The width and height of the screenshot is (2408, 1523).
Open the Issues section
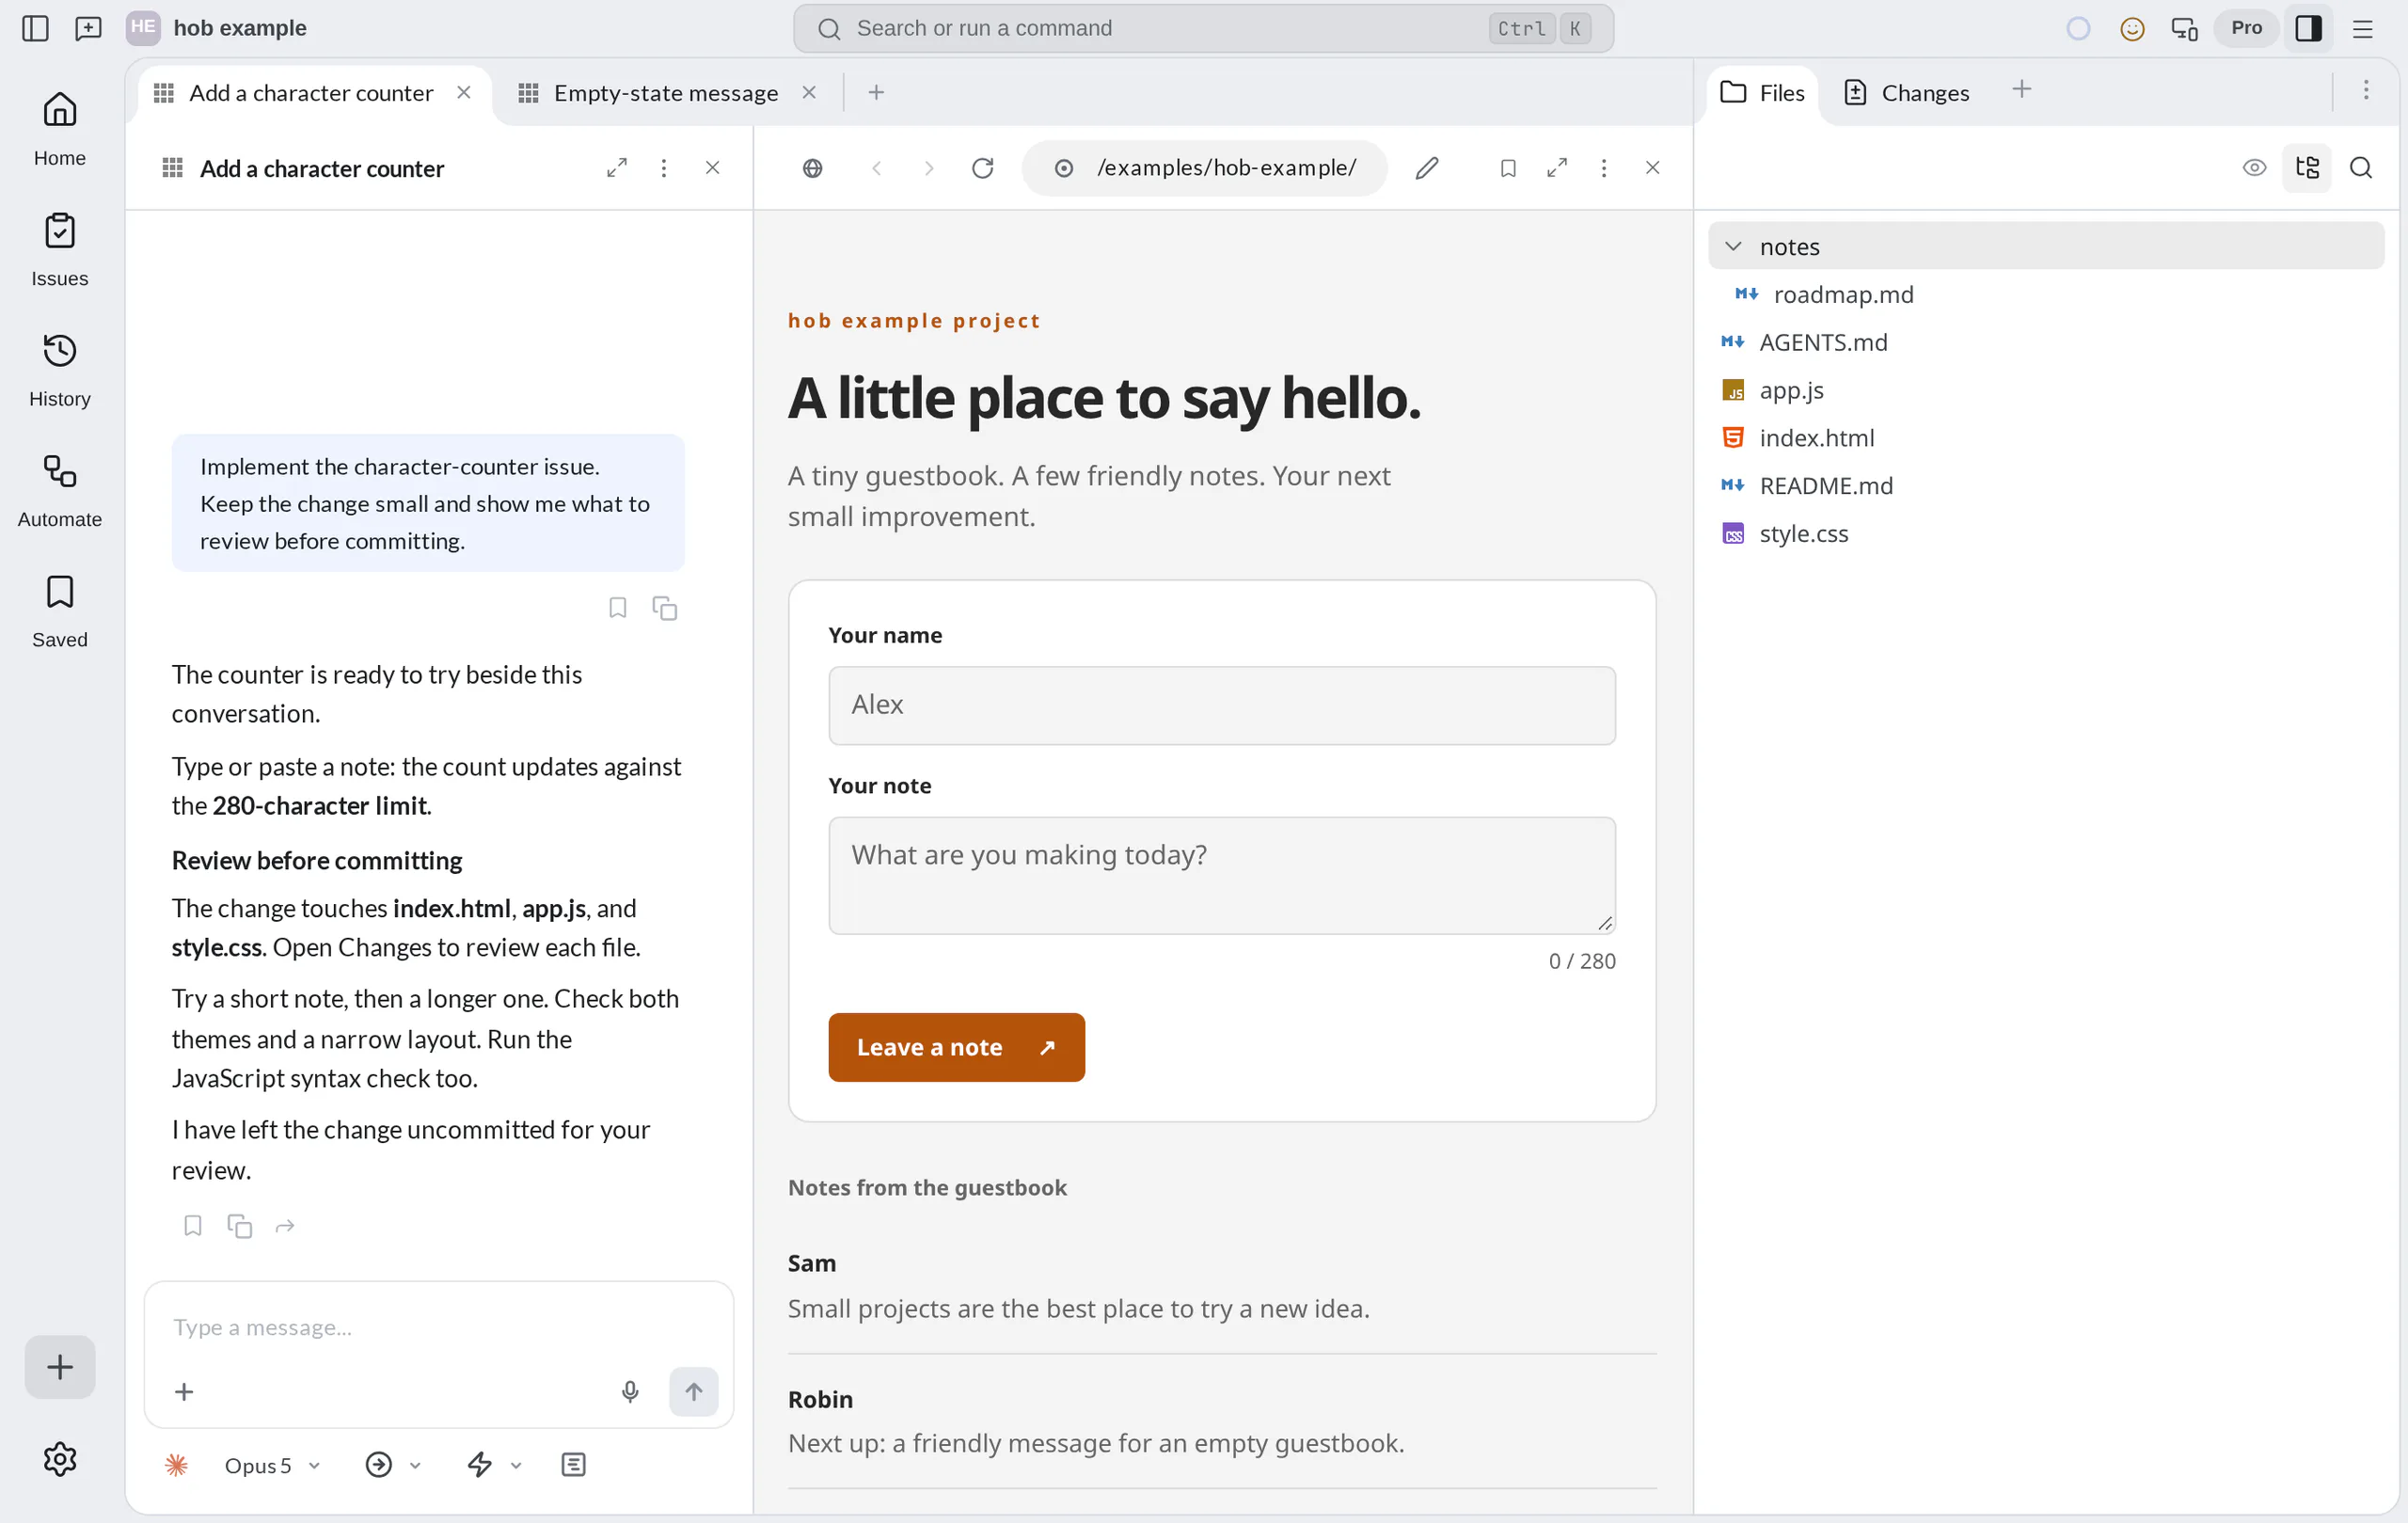coord(60,250)
